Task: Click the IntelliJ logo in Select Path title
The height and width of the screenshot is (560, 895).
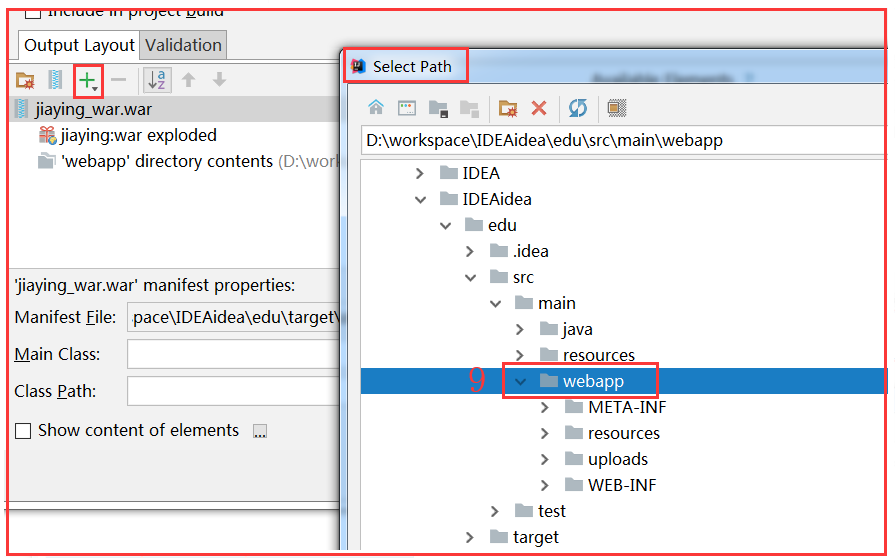Action: (x=358, y=66)
